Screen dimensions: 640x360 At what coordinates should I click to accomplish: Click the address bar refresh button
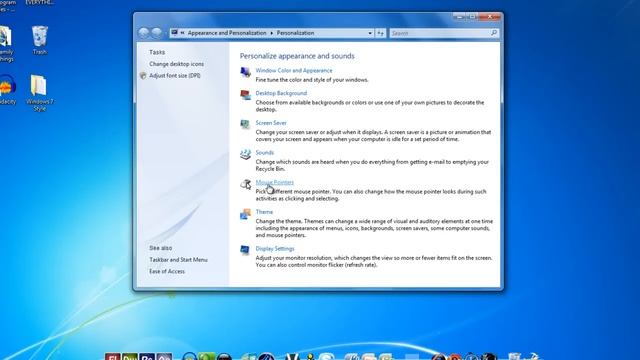point(380,33)
